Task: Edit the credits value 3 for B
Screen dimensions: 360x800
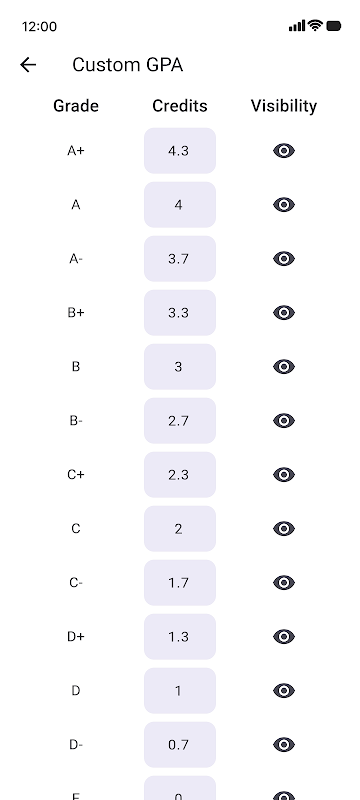Action: point(180,367)
